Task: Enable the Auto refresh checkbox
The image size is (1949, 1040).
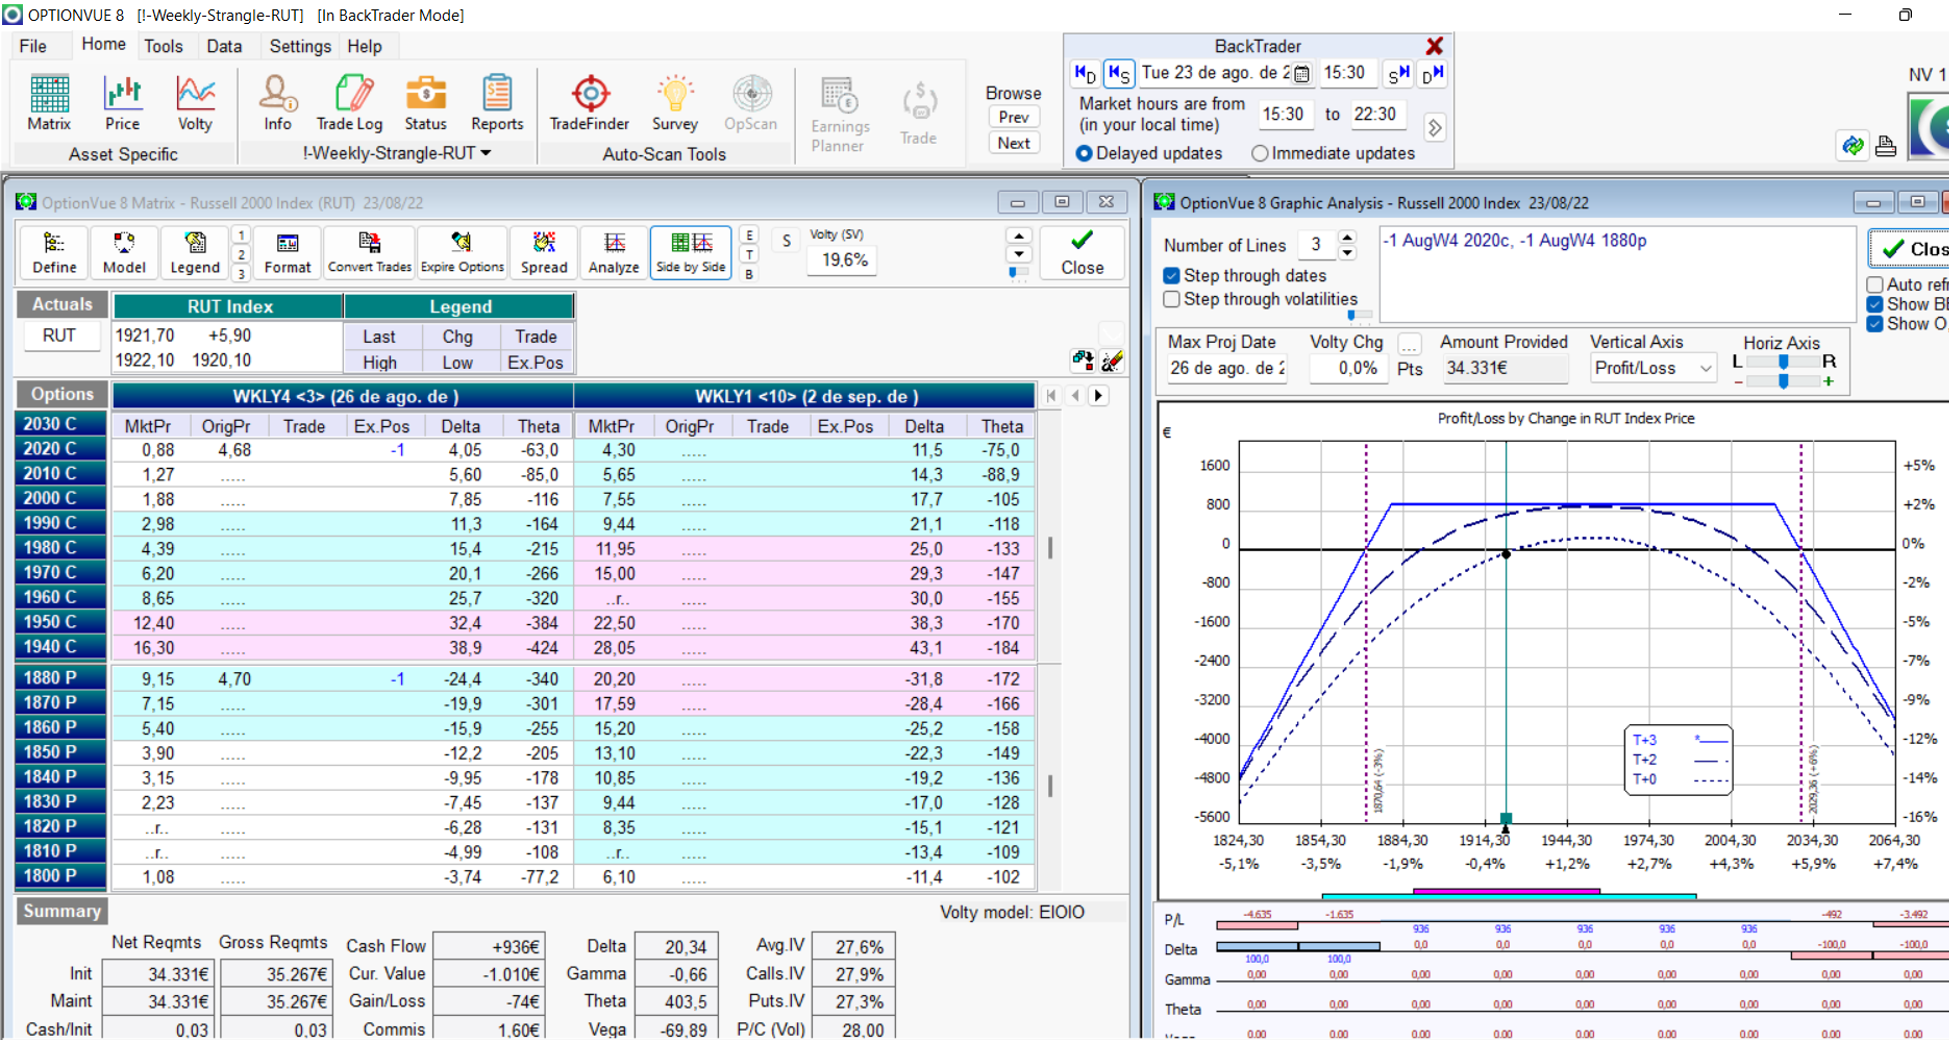Action: coord(1875,284)
